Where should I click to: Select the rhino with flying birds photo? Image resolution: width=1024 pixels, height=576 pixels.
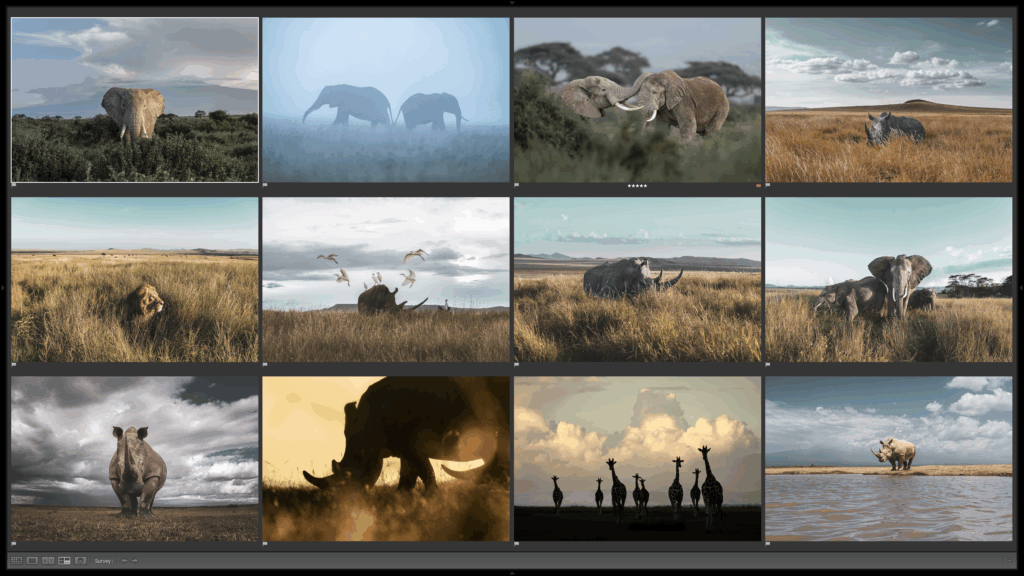click(x=385, y=279)
